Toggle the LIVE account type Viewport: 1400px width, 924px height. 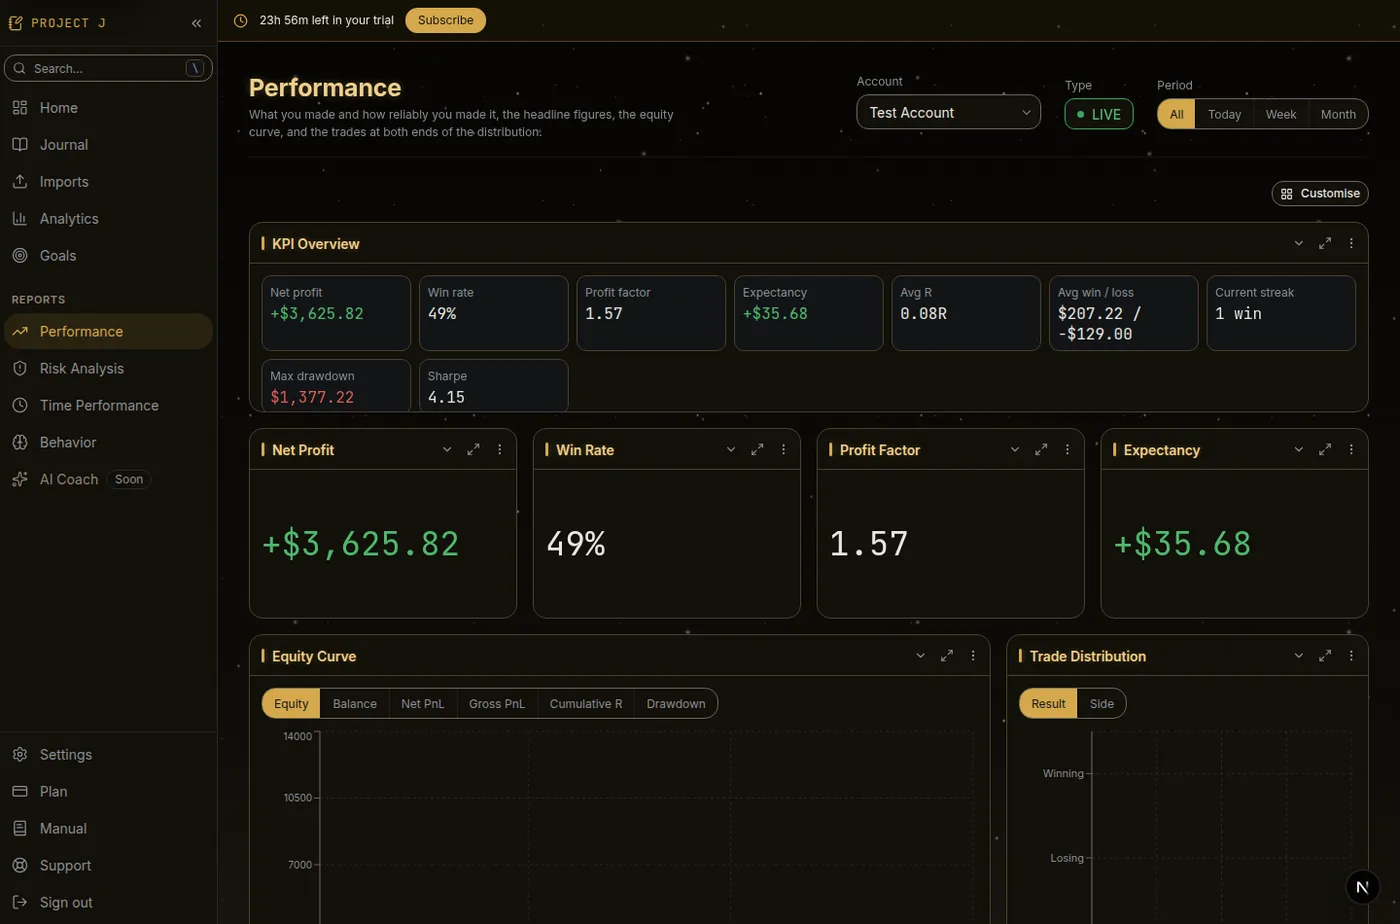(1099, 114)
